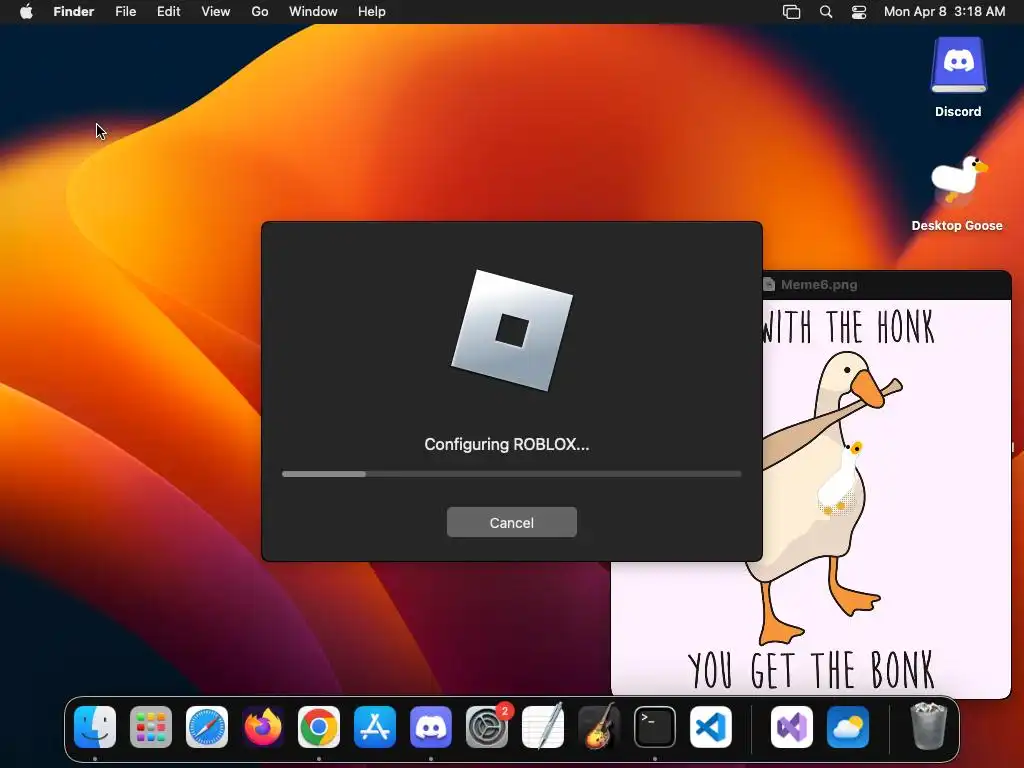1024x768 pixels.
Task: Open Control Center in menu bar
Action: pyautogui.click(x=859, y=12)
